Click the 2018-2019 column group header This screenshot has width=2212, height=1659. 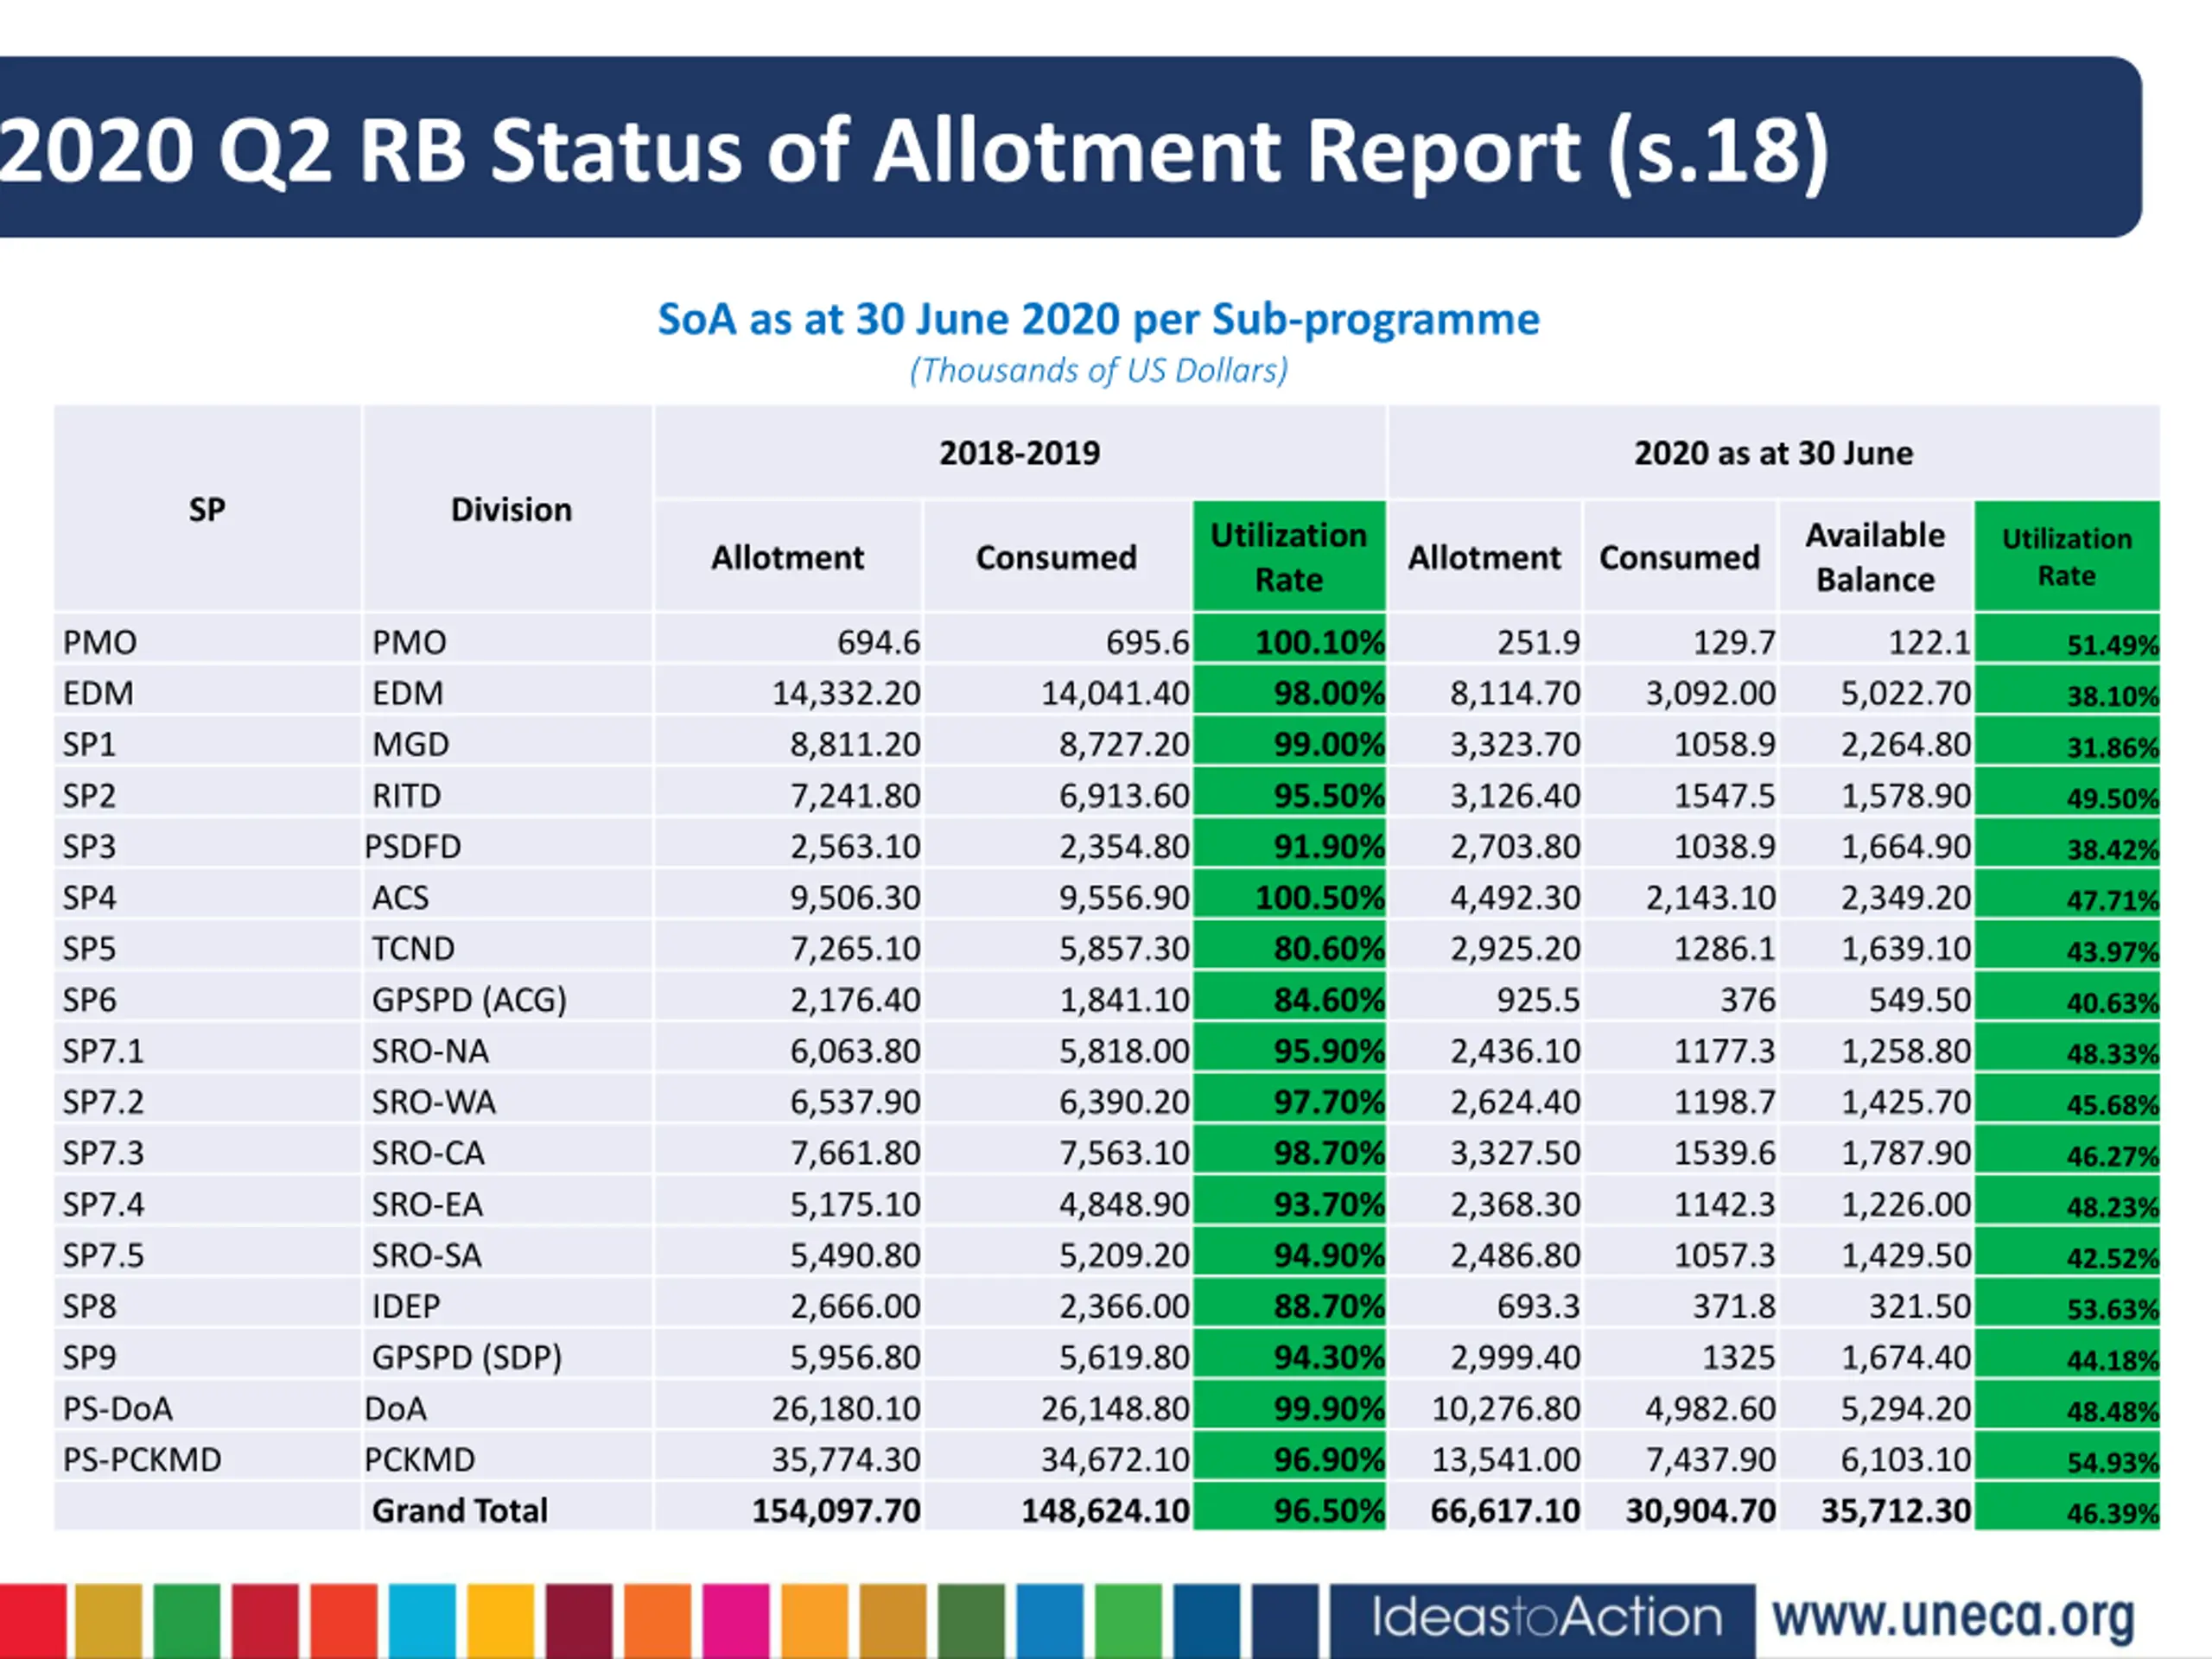click(1019, 453)
